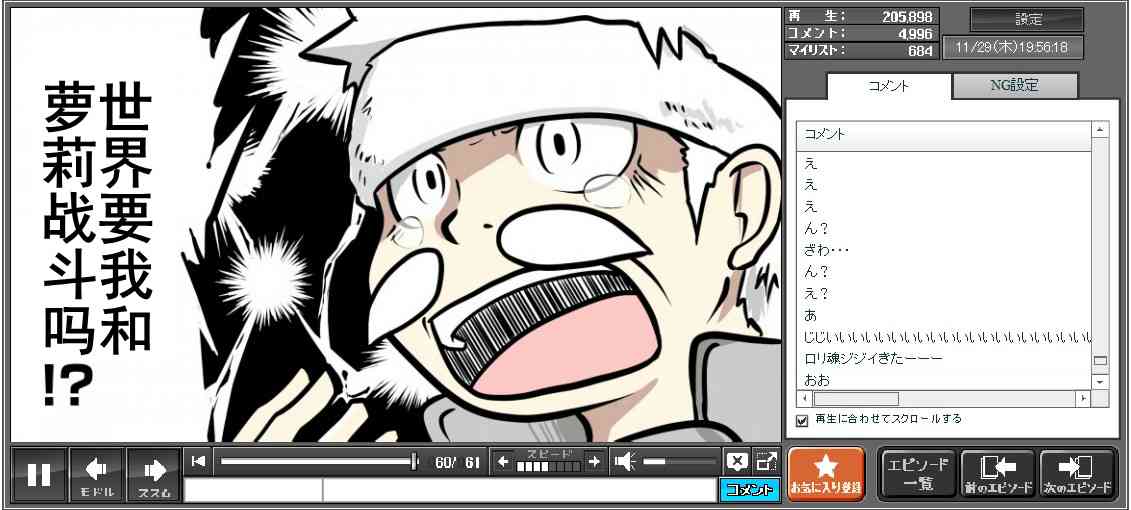Click the モドル back arrow button
This screenshot has width=1131, height=510.
97,474
